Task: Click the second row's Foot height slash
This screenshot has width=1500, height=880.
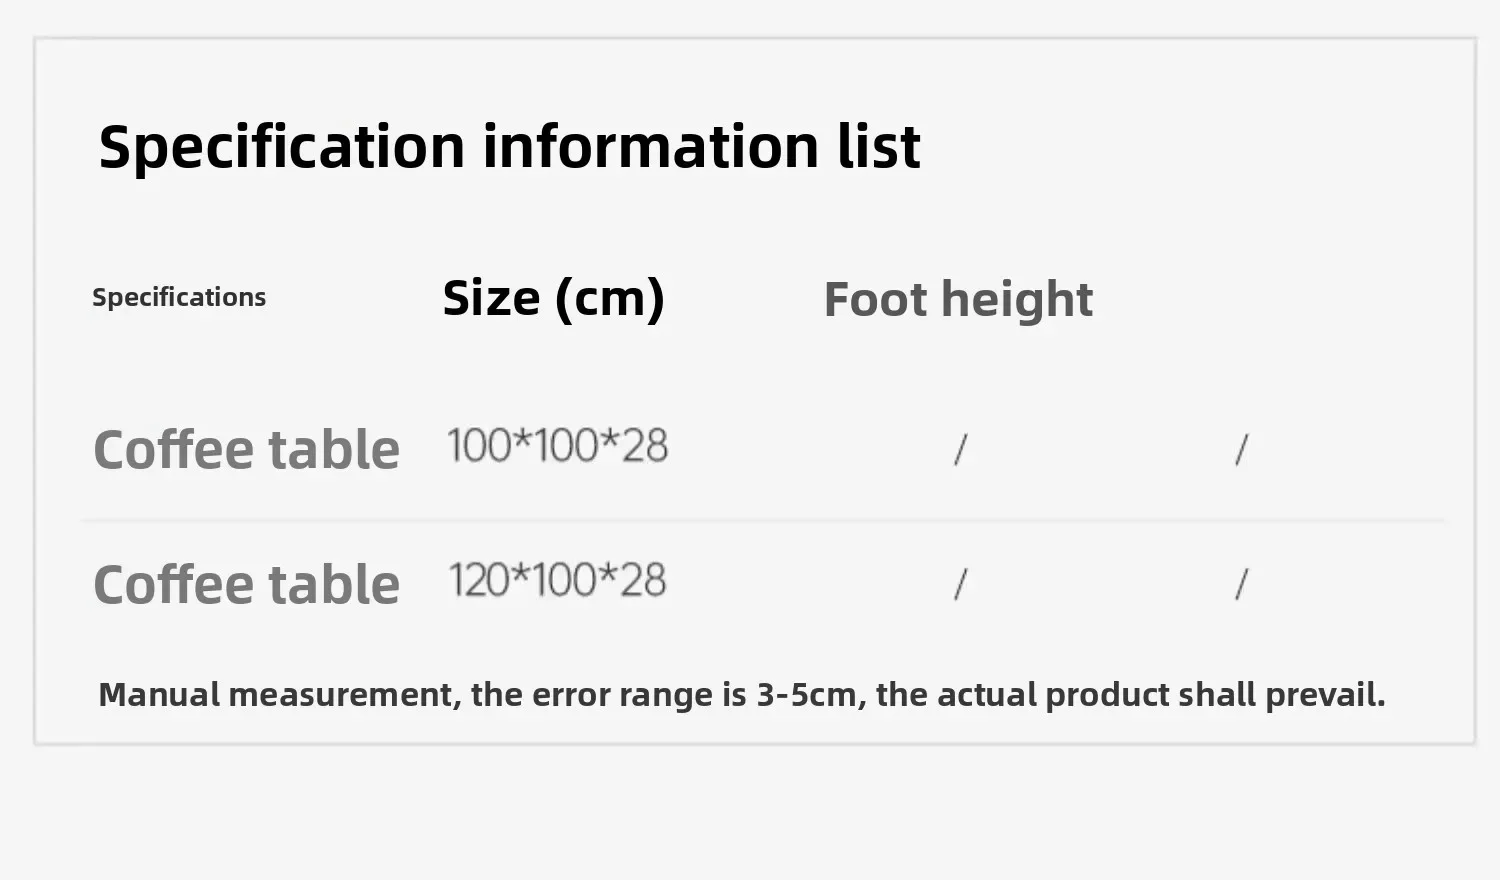Action: [960, 584]
